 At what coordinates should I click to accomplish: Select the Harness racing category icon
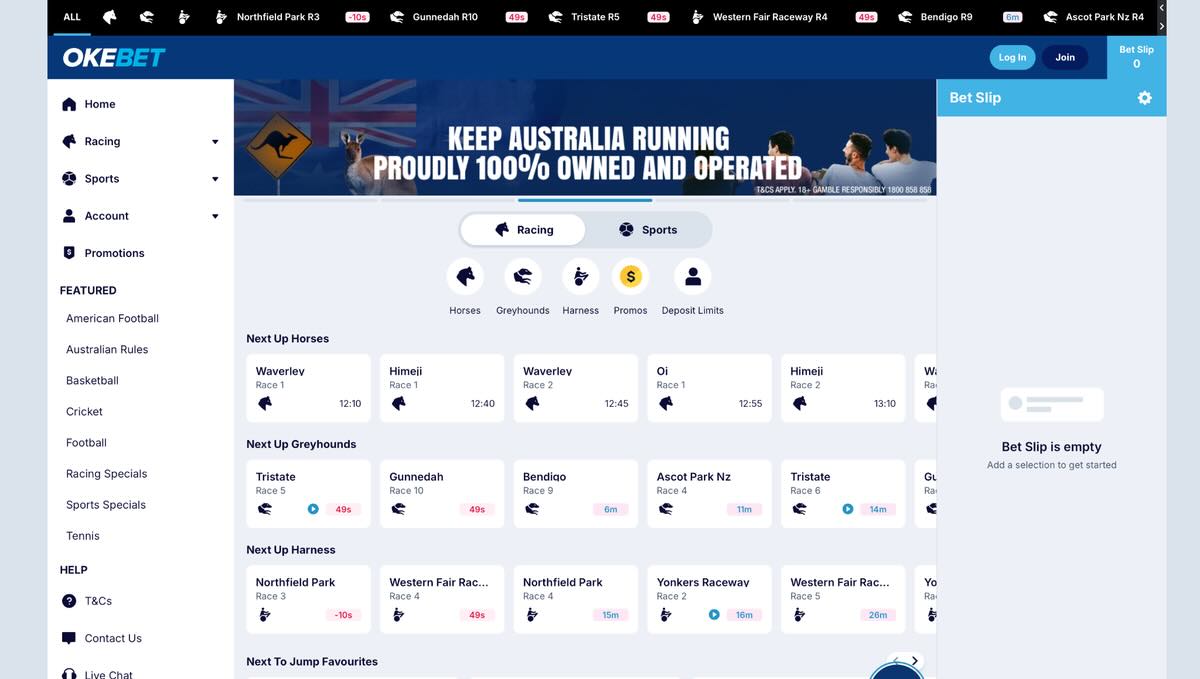(580, 276)
